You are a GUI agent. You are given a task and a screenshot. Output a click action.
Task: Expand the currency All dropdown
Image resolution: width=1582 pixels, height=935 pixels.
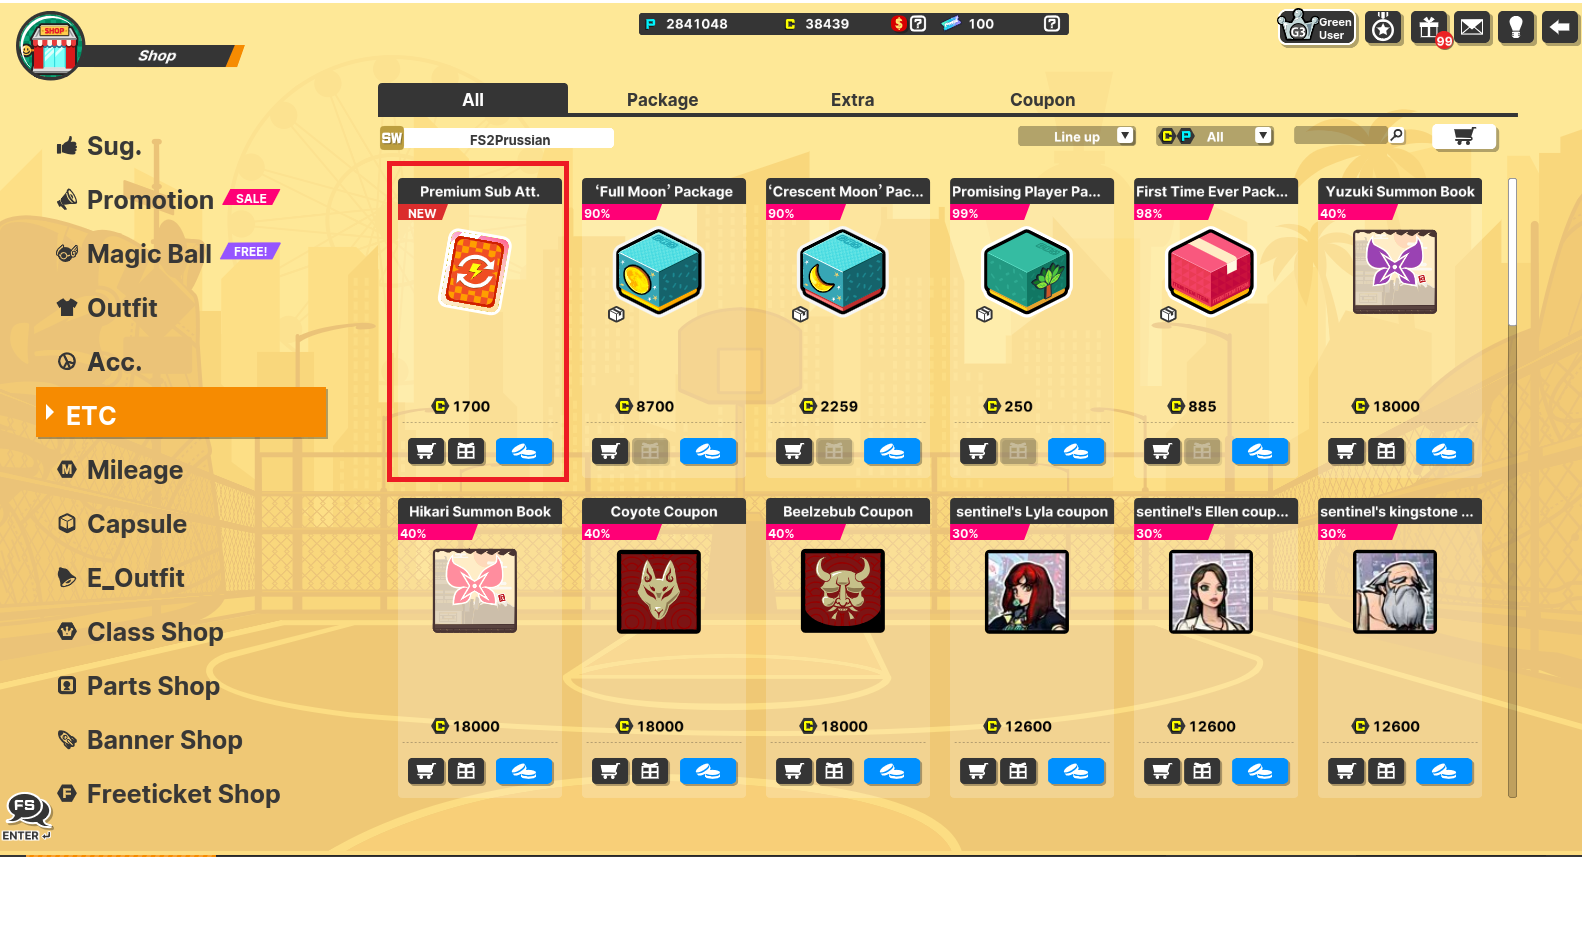pyautogui.click(x=1214, y=136)
